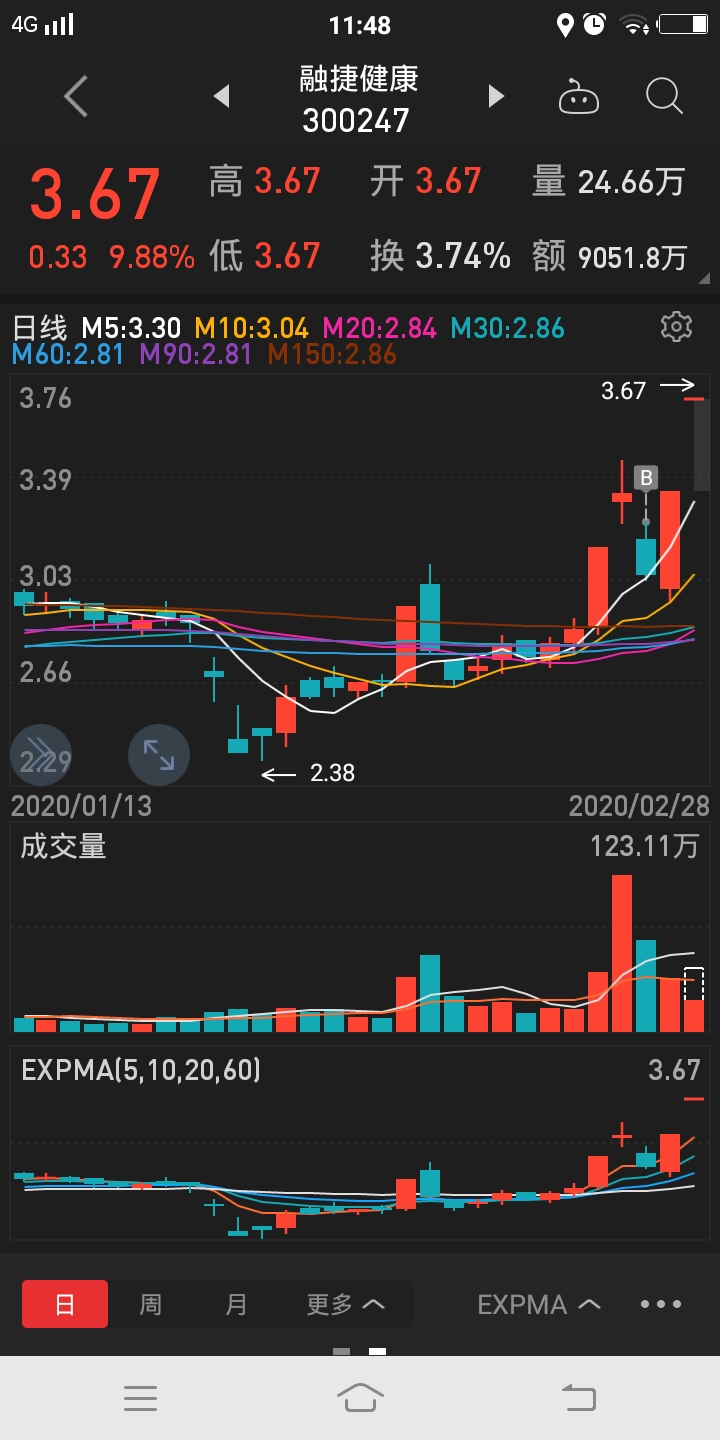Open the robot assistant icon
Image resolution: width=720 pixels, height=1440 pixels.
pyautogui.click(x=578, y=98)
